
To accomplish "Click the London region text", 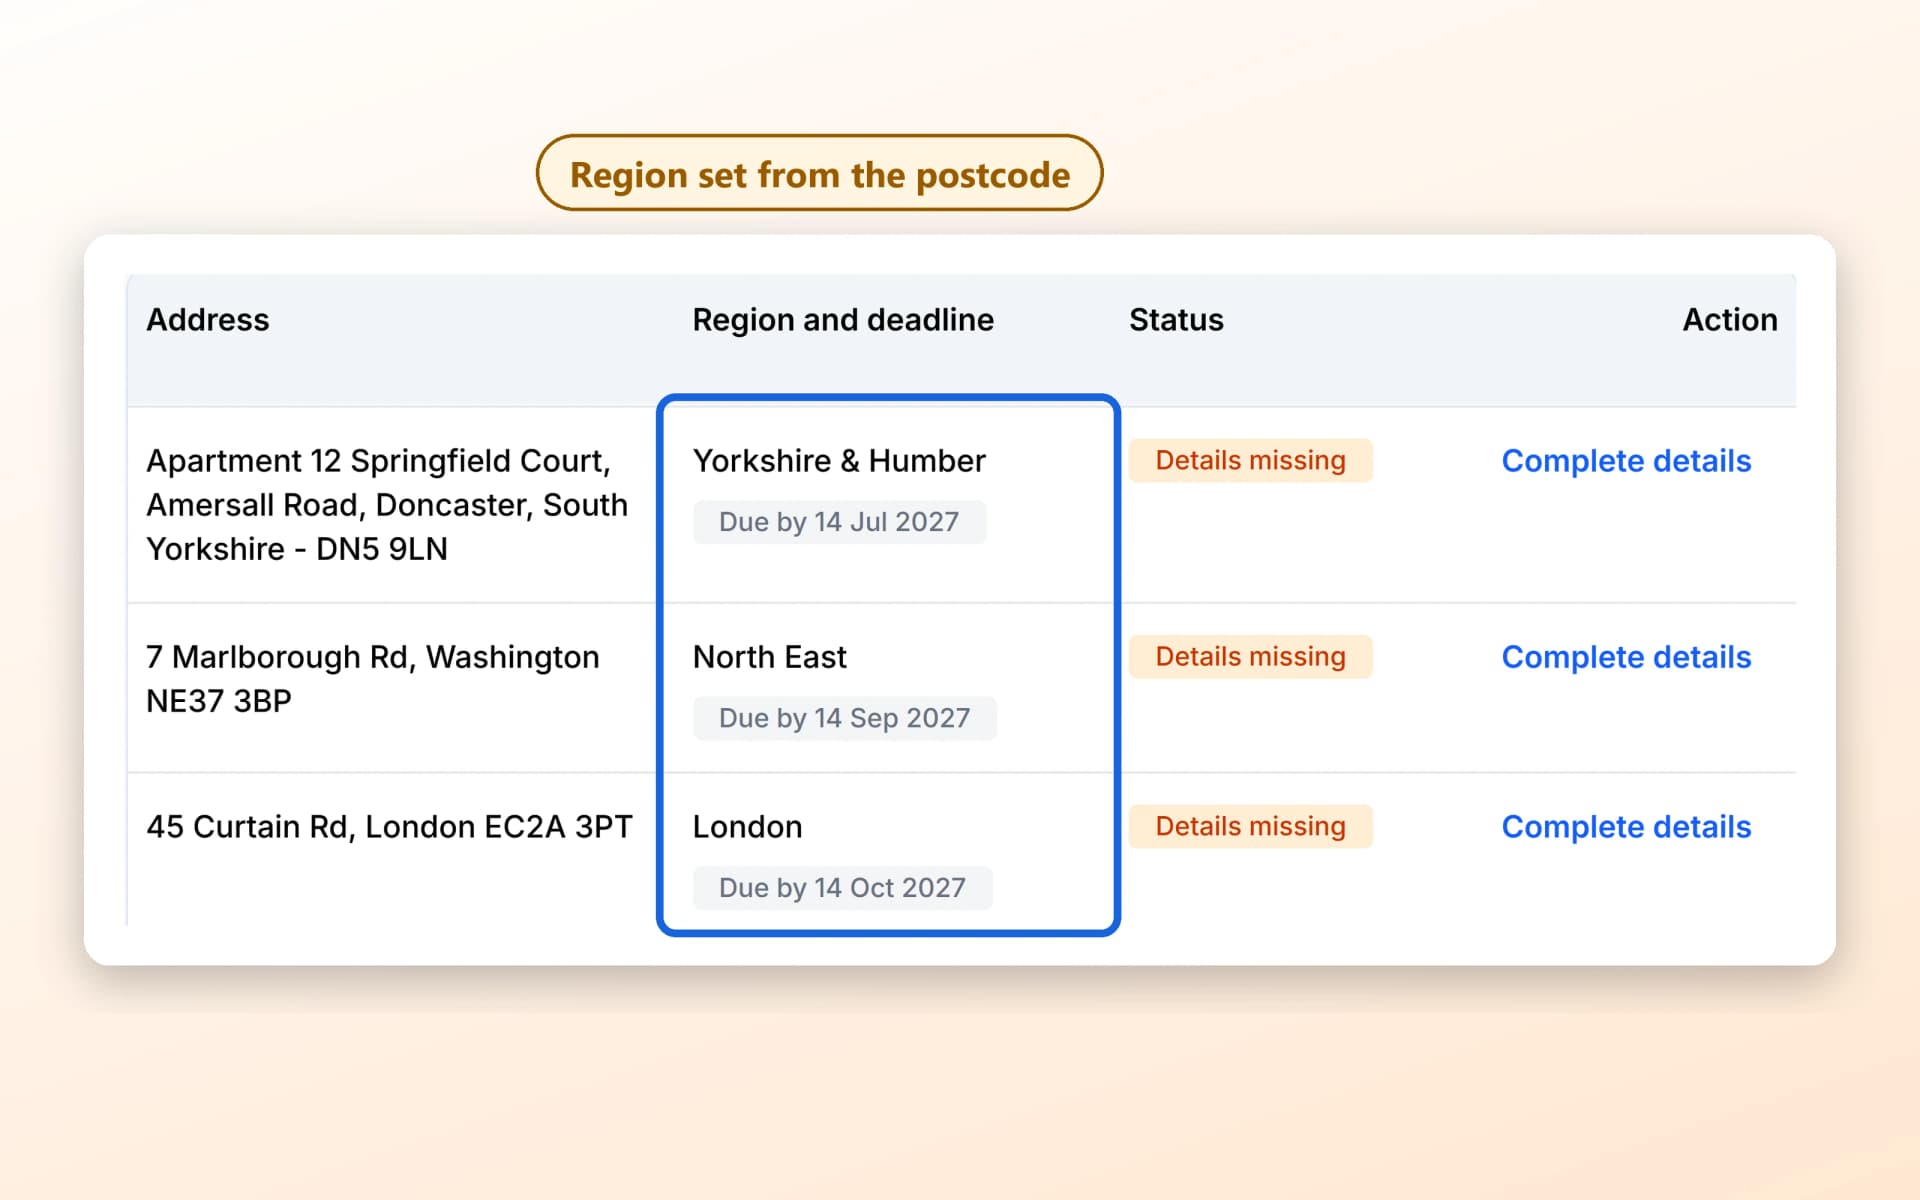I will (747, 827).
